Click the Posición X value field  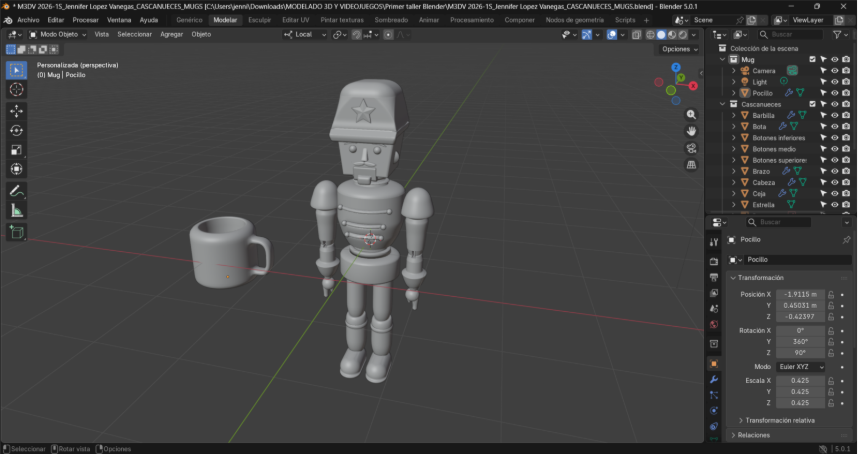(801, 294)
